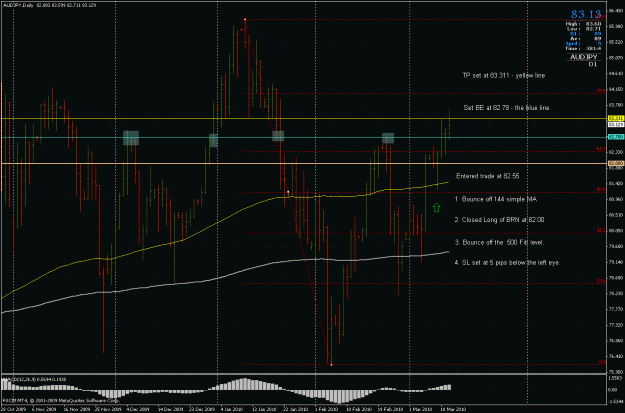Click the '10 Feb 2010' date on time axis

click(x=359, y=409)
